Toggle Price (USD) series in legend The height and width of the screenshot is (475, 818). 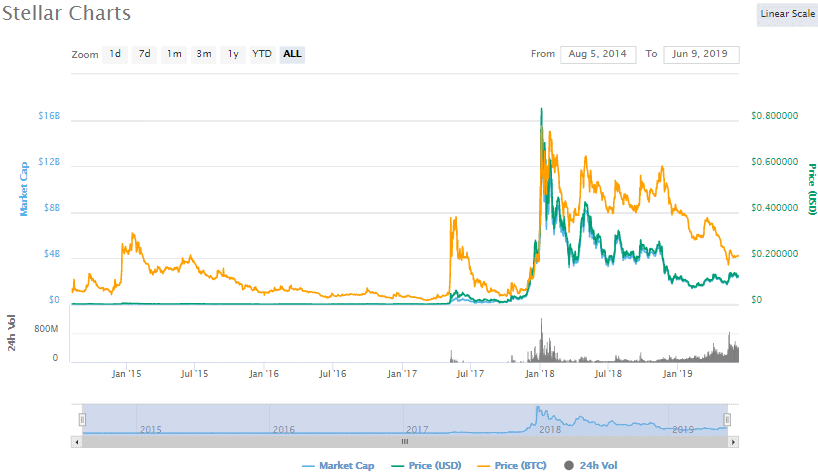pos(426,466)
